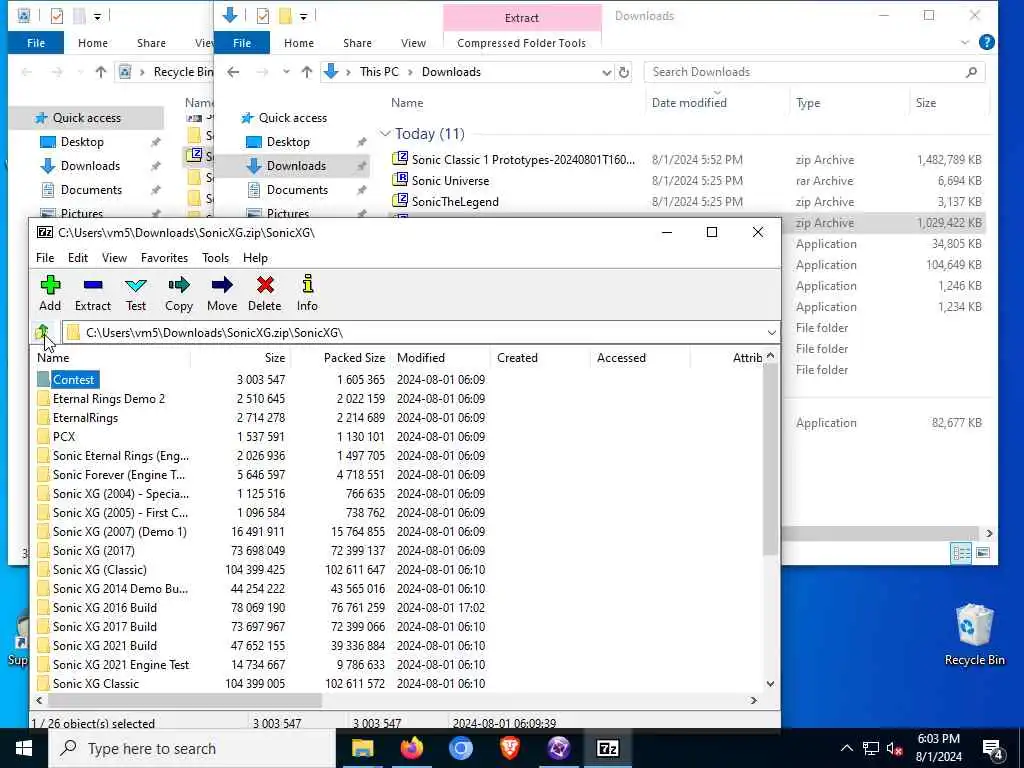This screenshot has height=768, width=1024.
Task: Click the Move toolbar icon in 7-Zip
Action: (222, 293)
